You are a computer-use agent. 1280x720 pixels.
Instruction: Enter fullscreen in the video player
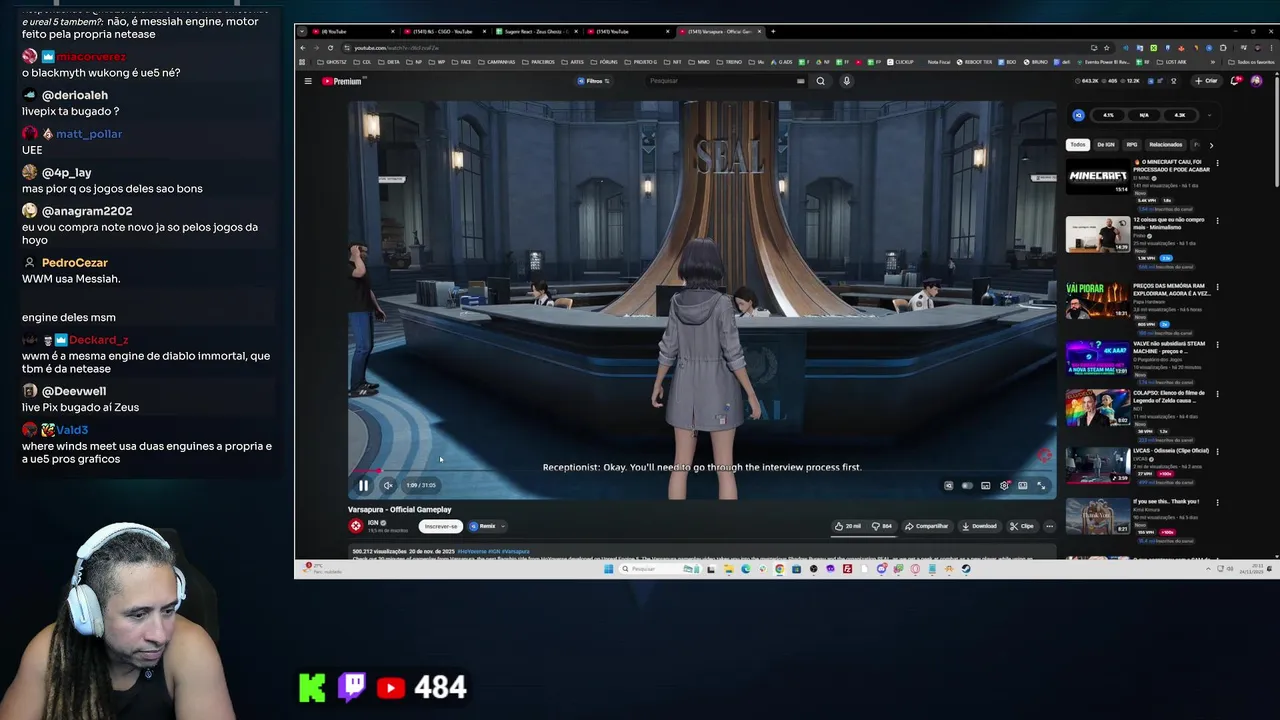1041,485
